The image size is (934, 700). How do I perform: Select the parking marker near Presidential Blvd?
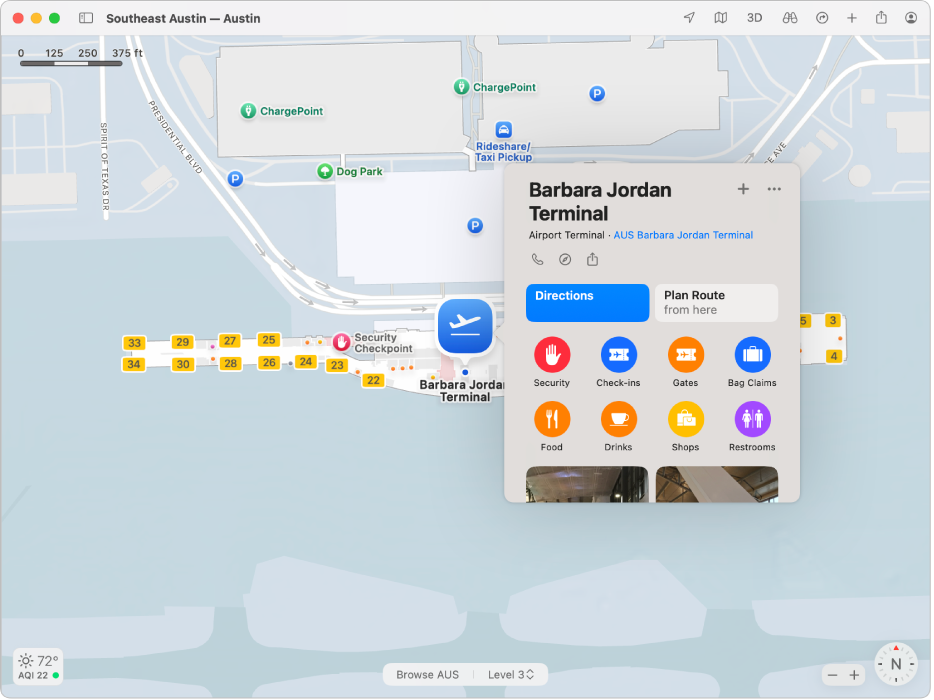tap(235, 178)
